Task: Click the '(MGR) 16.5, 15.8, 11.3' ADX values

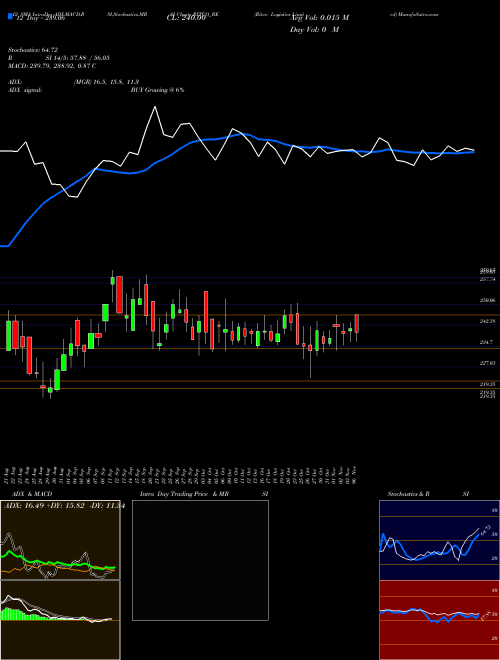Action: click(x=106, y=82)
